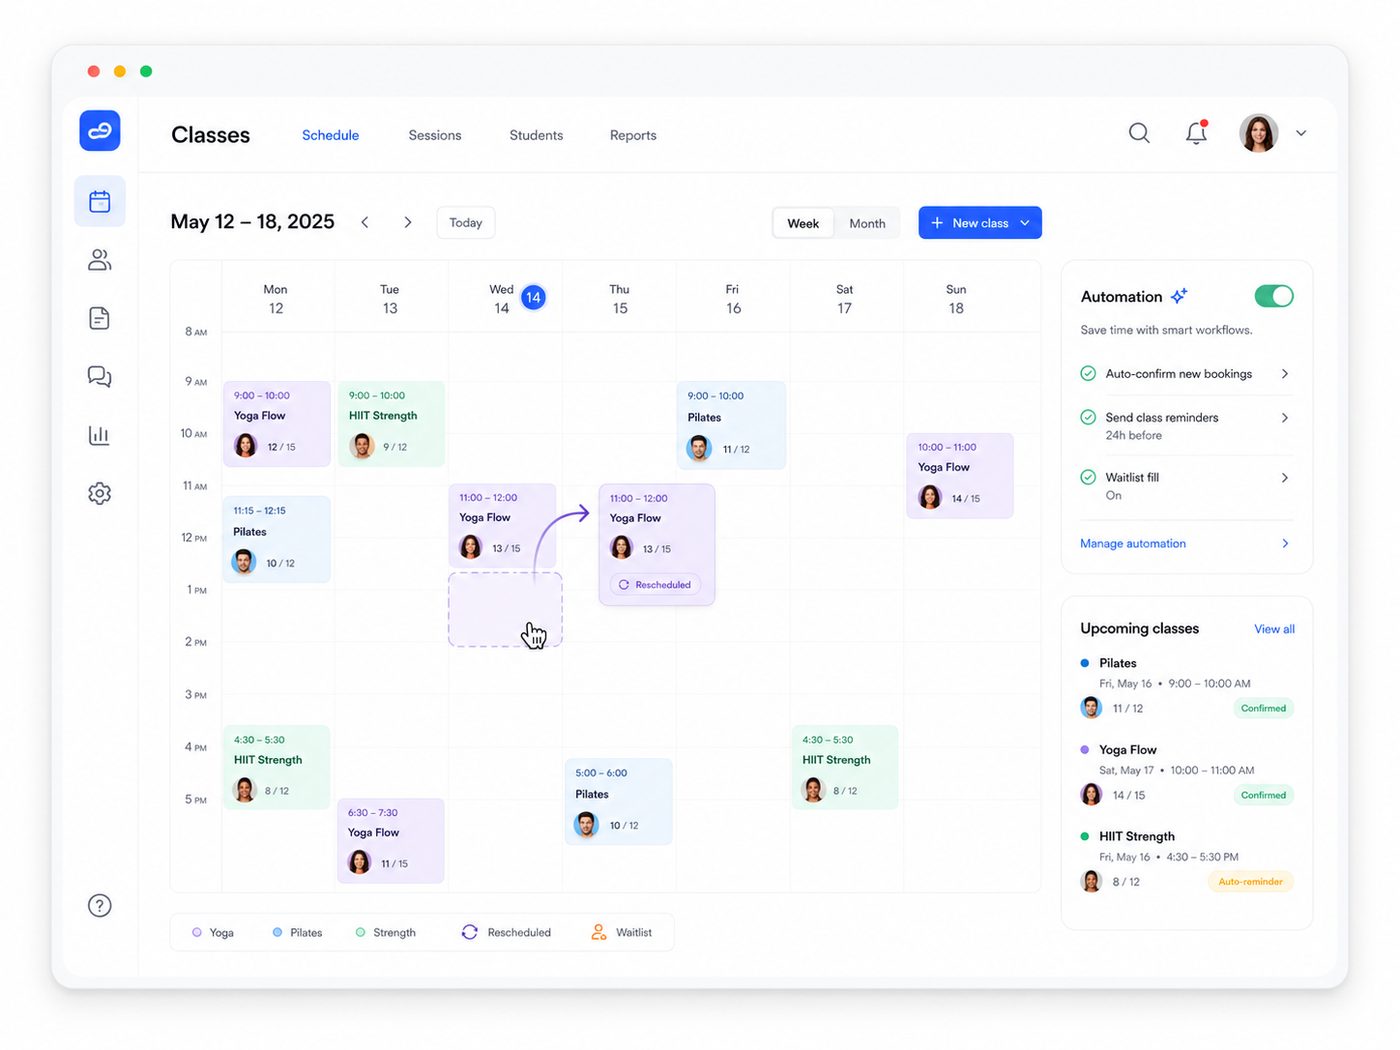
Task: Open the Reports tab
Action: coord(633,135)
